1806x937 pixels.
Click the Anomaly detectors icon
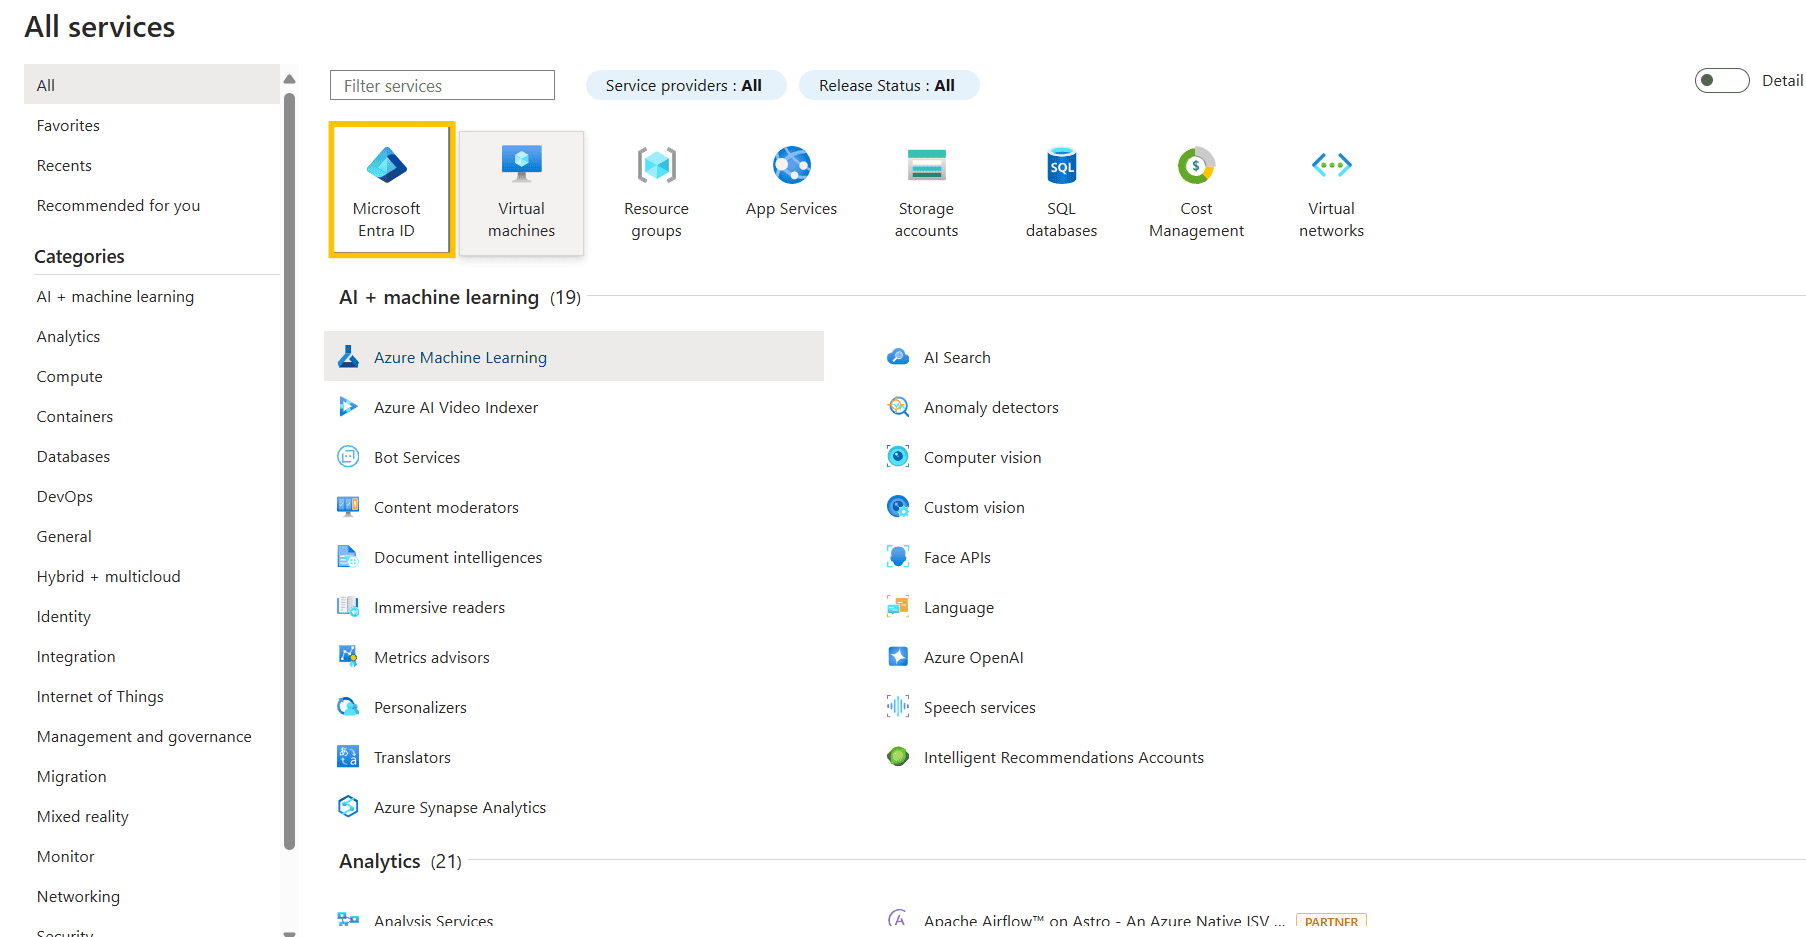[x=898, y=407]
